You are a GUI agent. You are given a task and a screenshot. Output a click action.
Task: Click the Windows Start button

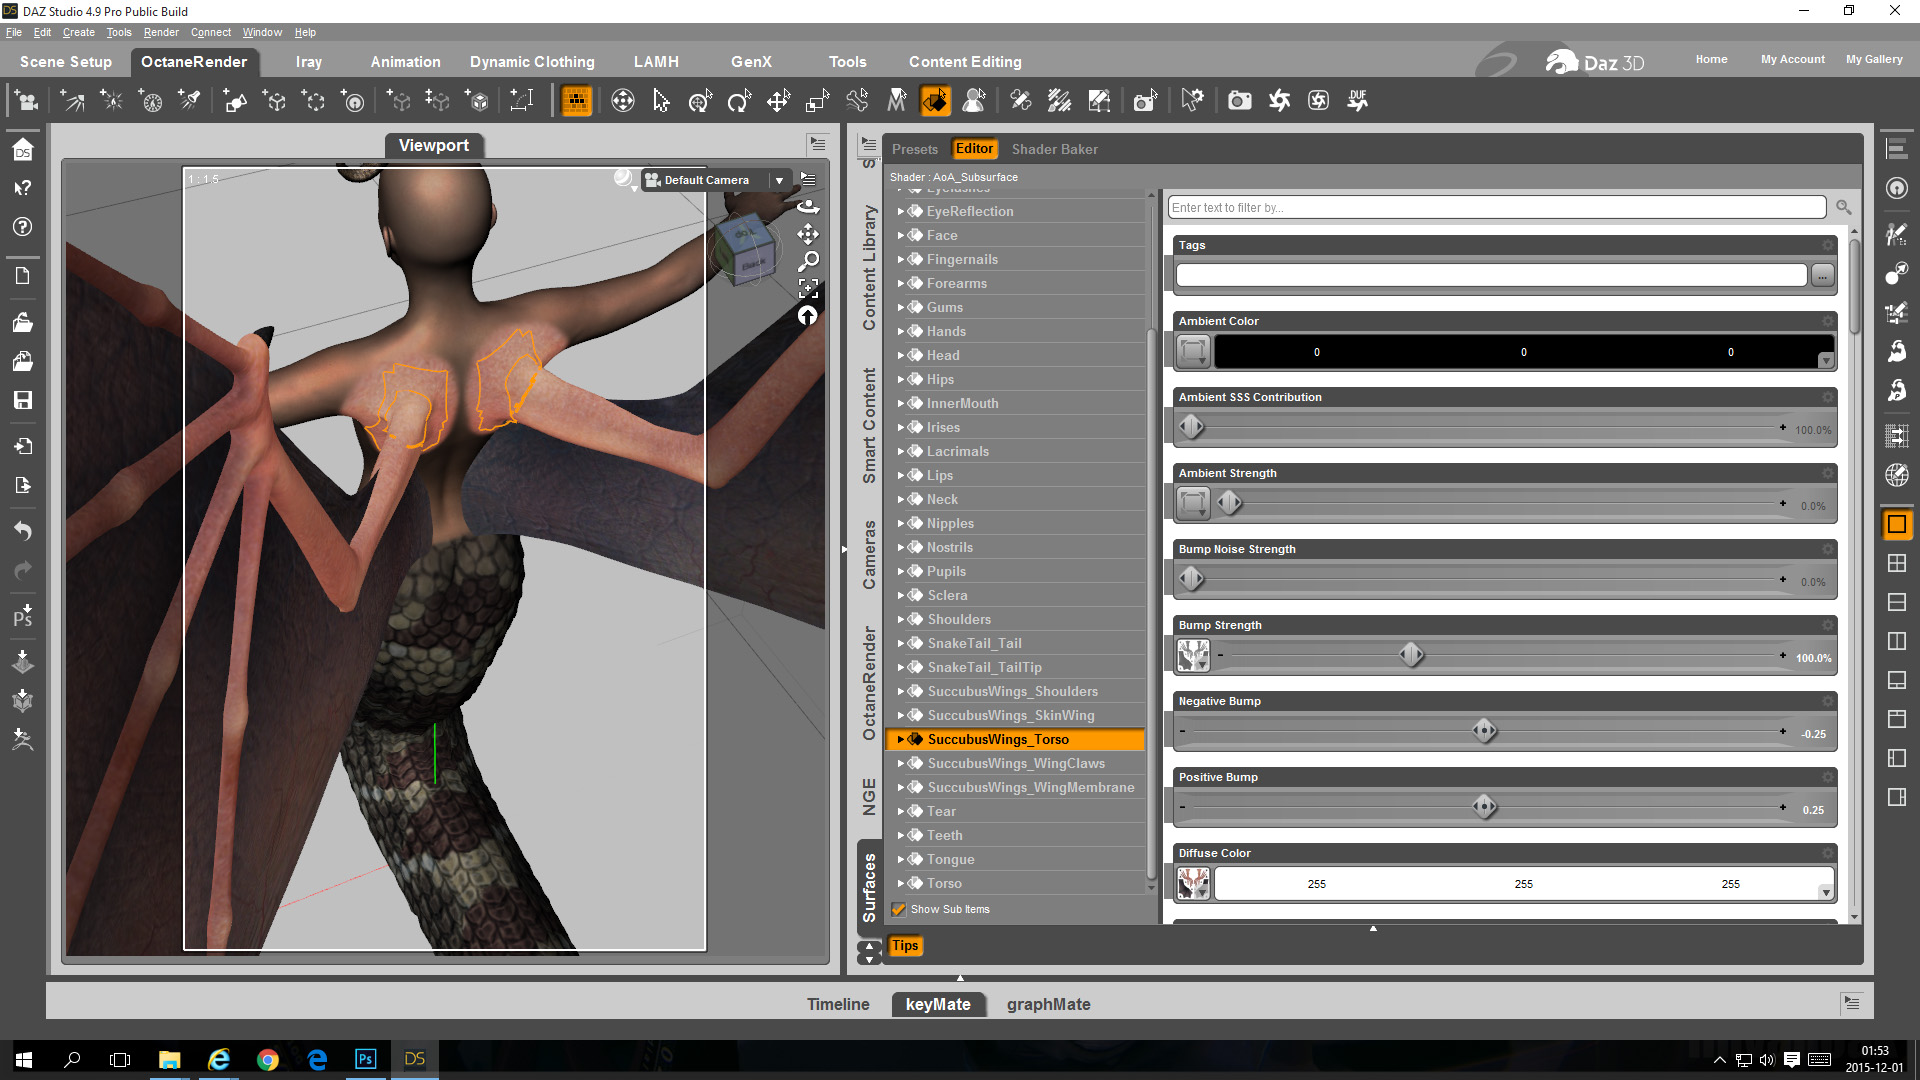pos(23,1059)
